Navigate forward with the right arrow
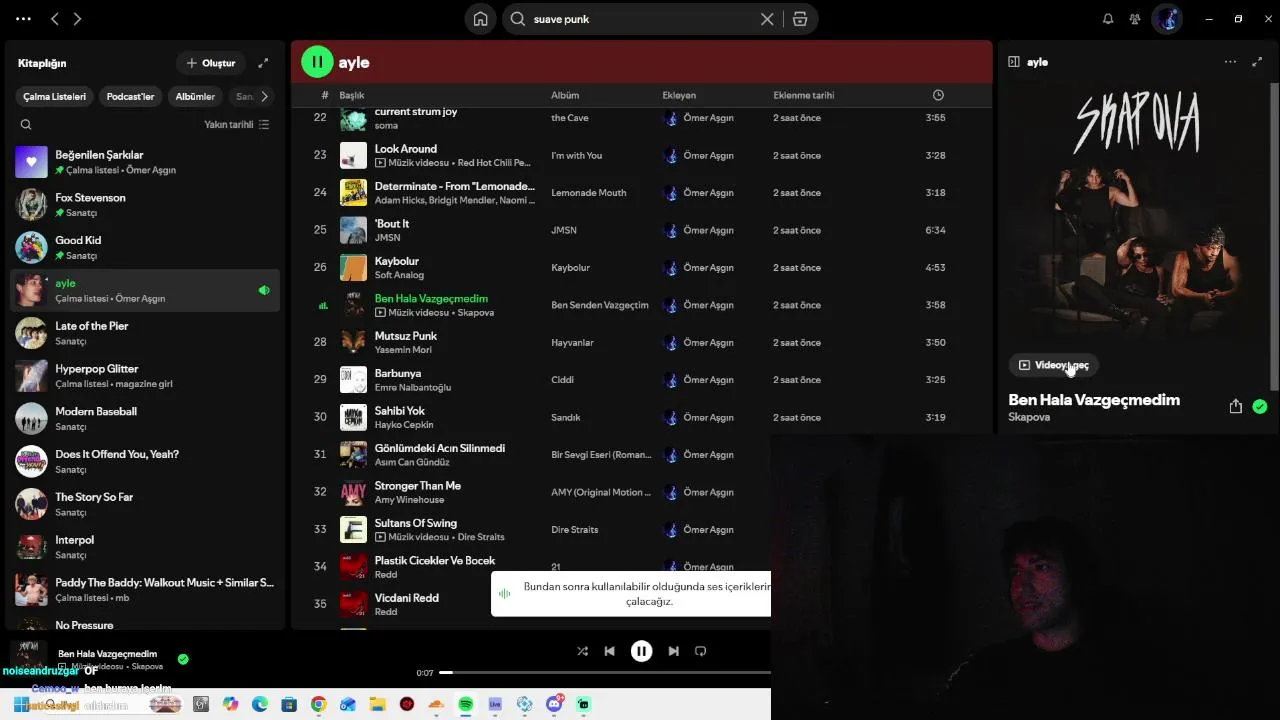This screenshot has width=1280, height=720. point(78,19)
